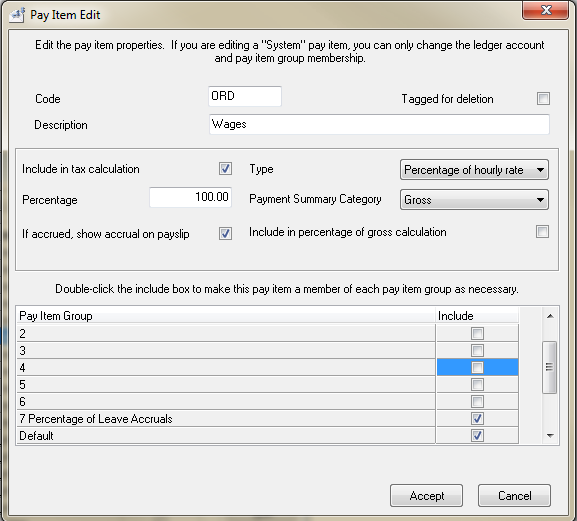Open the Type dropdown
The height and width of the screenshot is (521, 577).
click(x=474, y=170)
